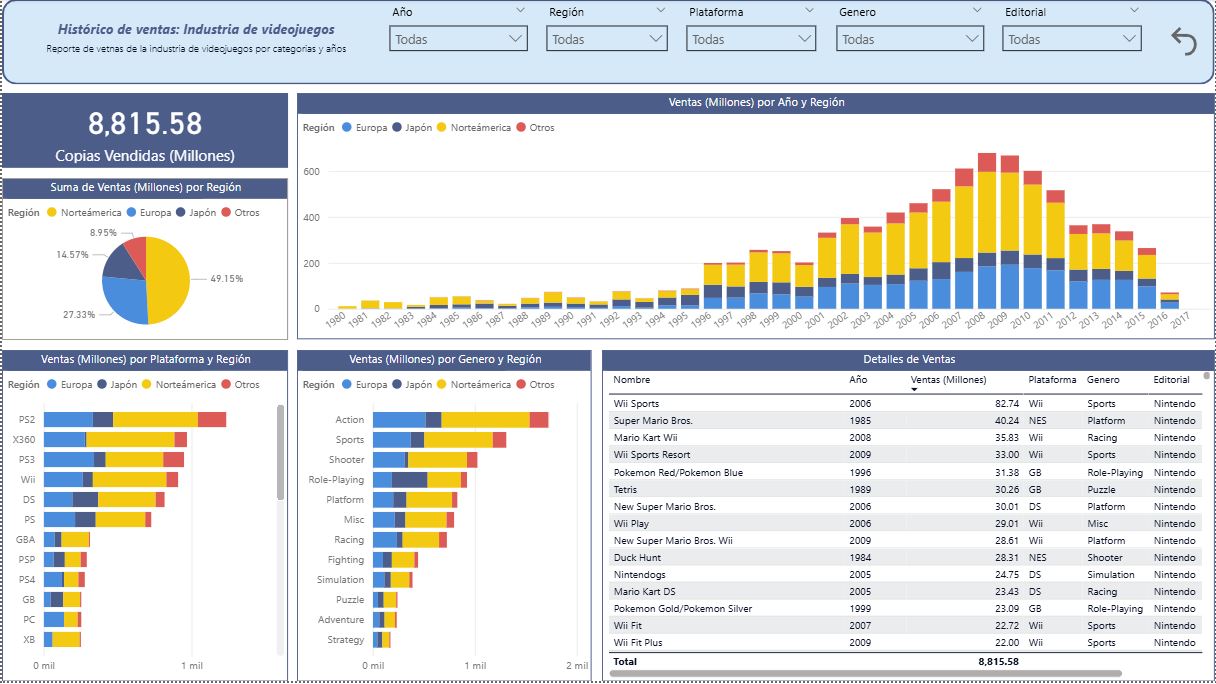The height and width of the screenshot is (684, 1216).
Task: Click the chevron icon above Año slicer
Action: (x=520, y=10)
